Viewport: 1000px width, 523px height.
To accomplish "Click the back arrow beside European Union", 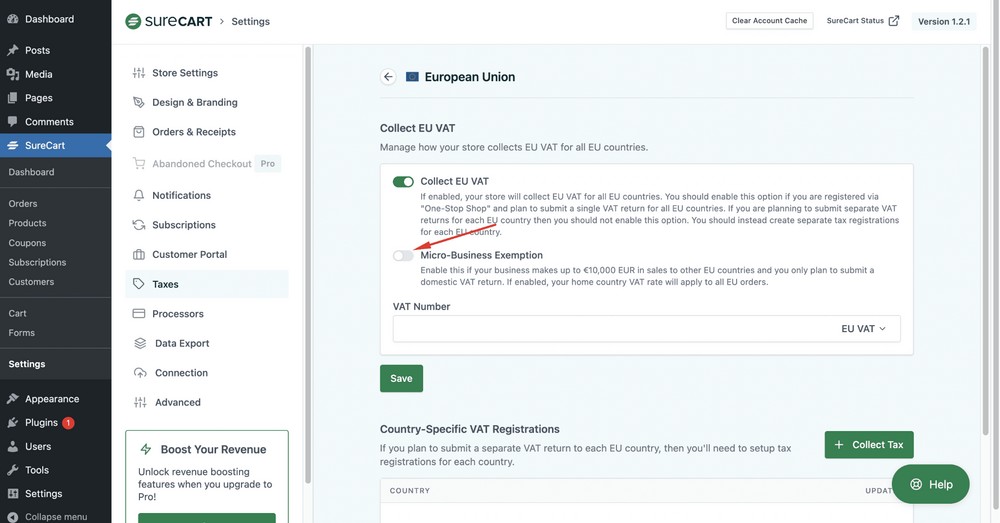I will (x=388, y=77).
